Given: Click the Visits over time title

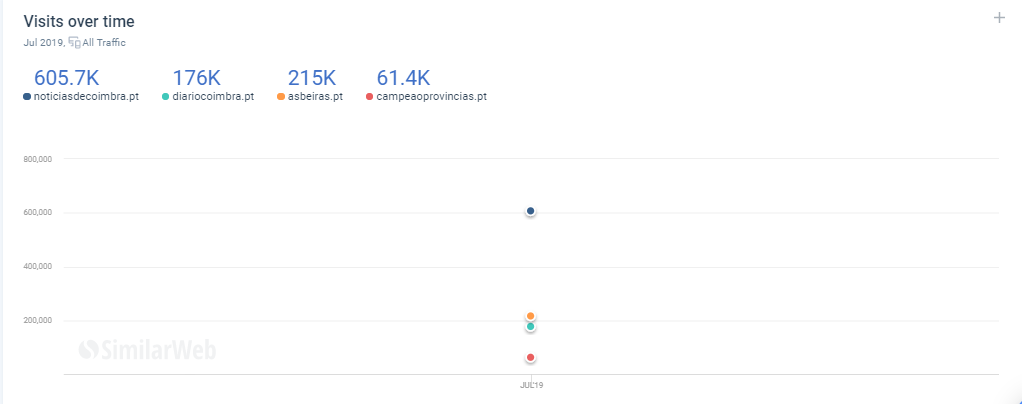Looking at the screenshot, I should pos(79,22).
